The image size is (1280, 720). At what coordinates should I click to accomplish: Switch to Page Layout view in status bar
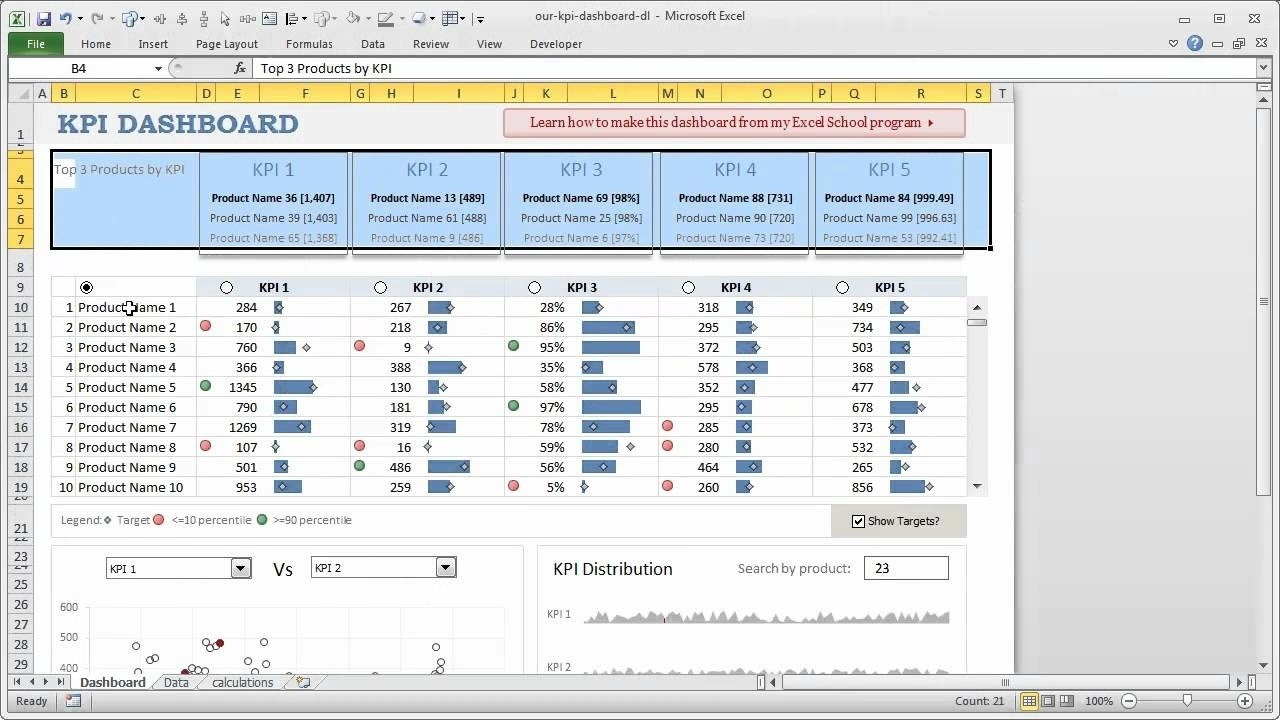[1048, 701]
